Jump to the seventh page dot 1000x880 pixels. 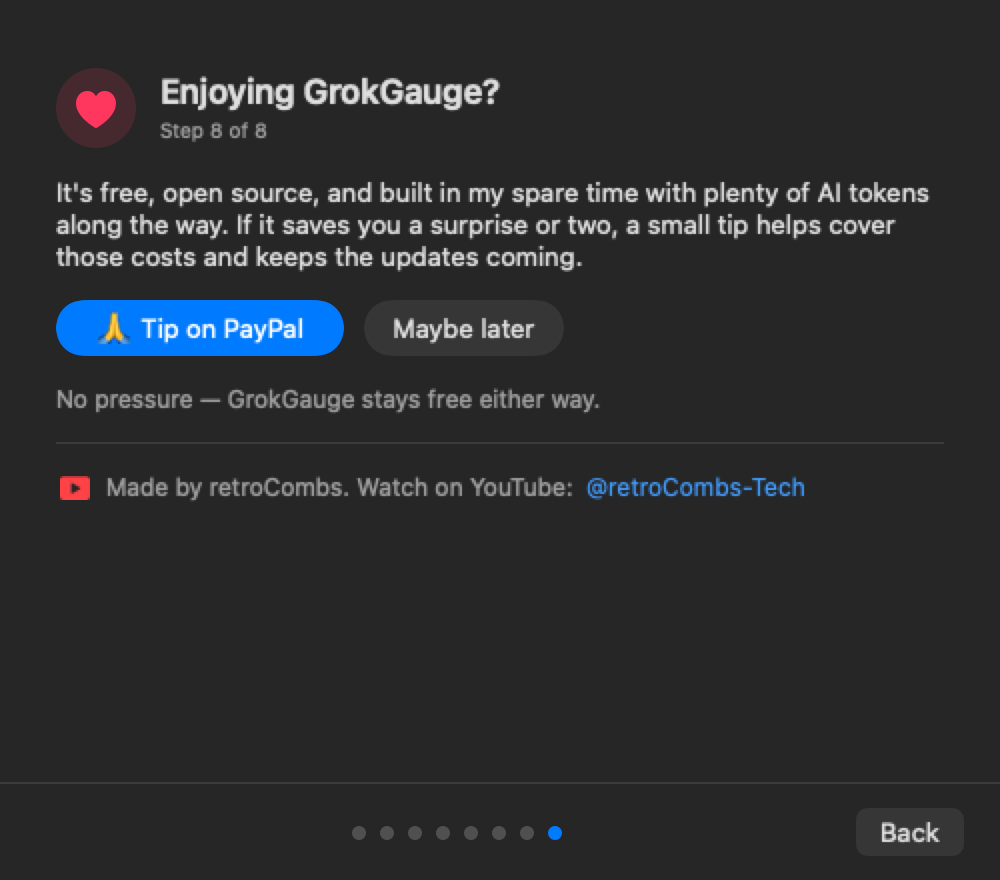point(527,833)
